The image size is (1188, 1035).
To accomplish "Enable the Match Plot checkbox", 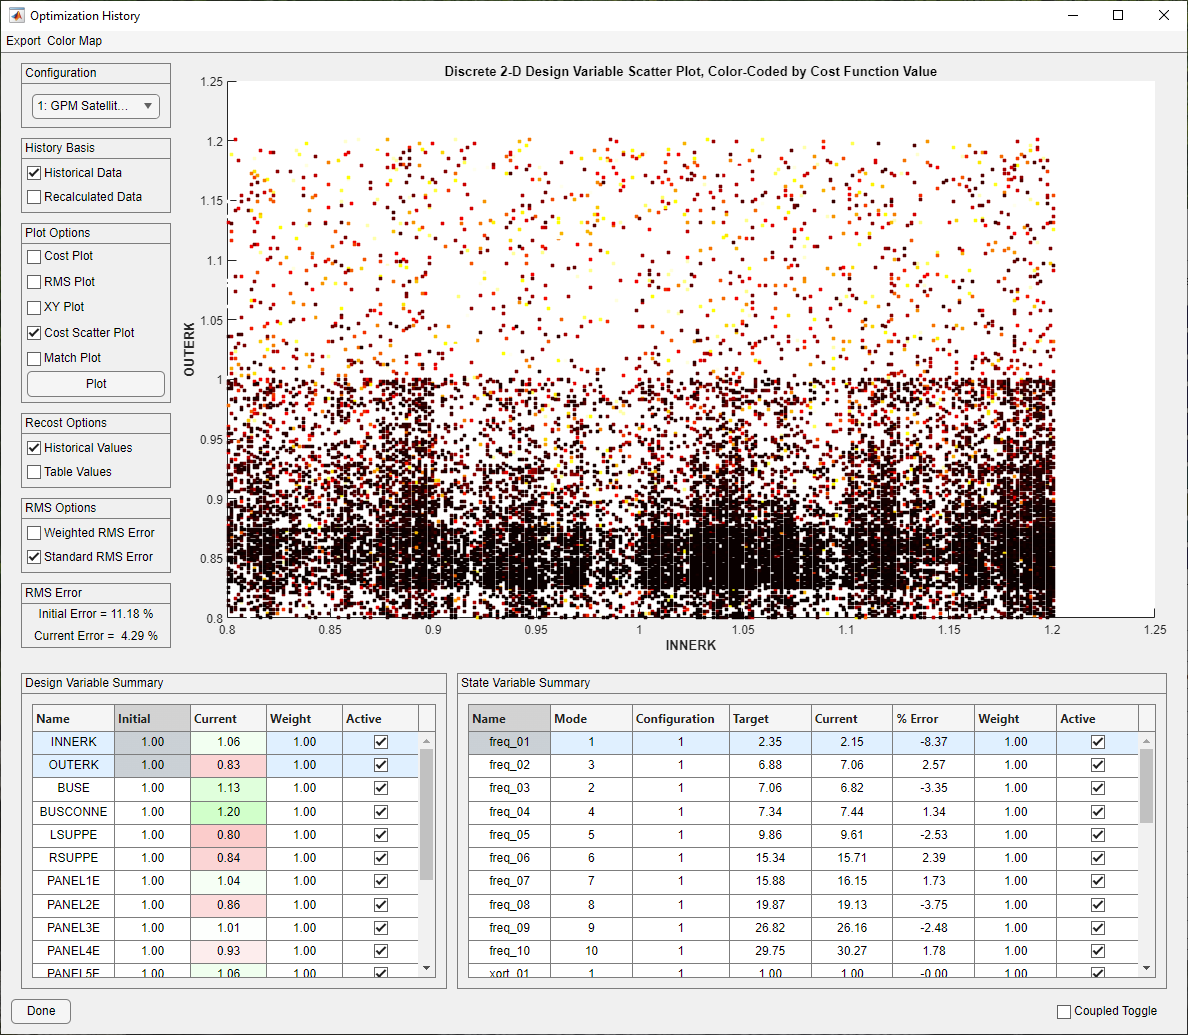I will pos(34,358).
